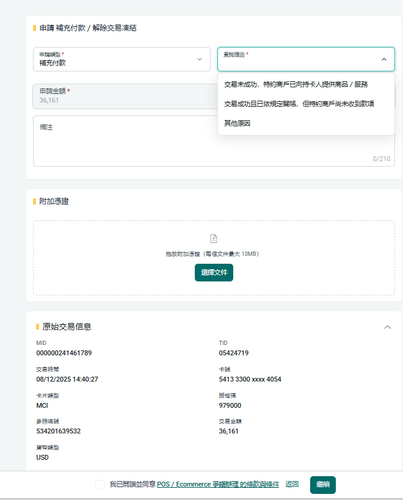Click the TID value 05424719
The image size is (403, 500).
click(x=234, y=353)
